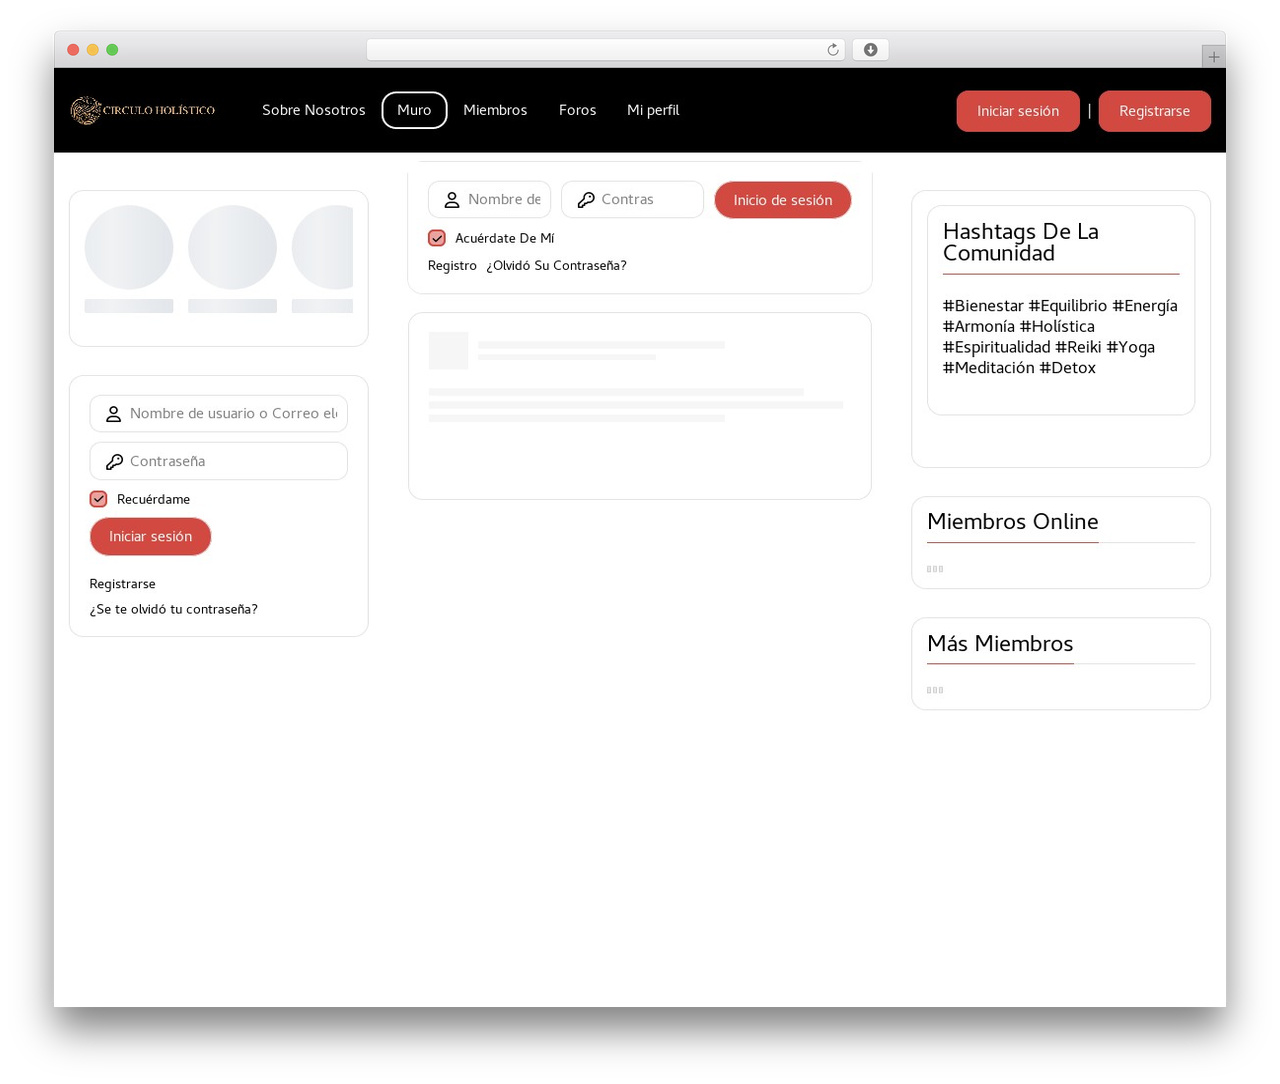Select the #Reiki hashtag
Viewport: 1280px width, 1084px height.
coord(1078,347)
